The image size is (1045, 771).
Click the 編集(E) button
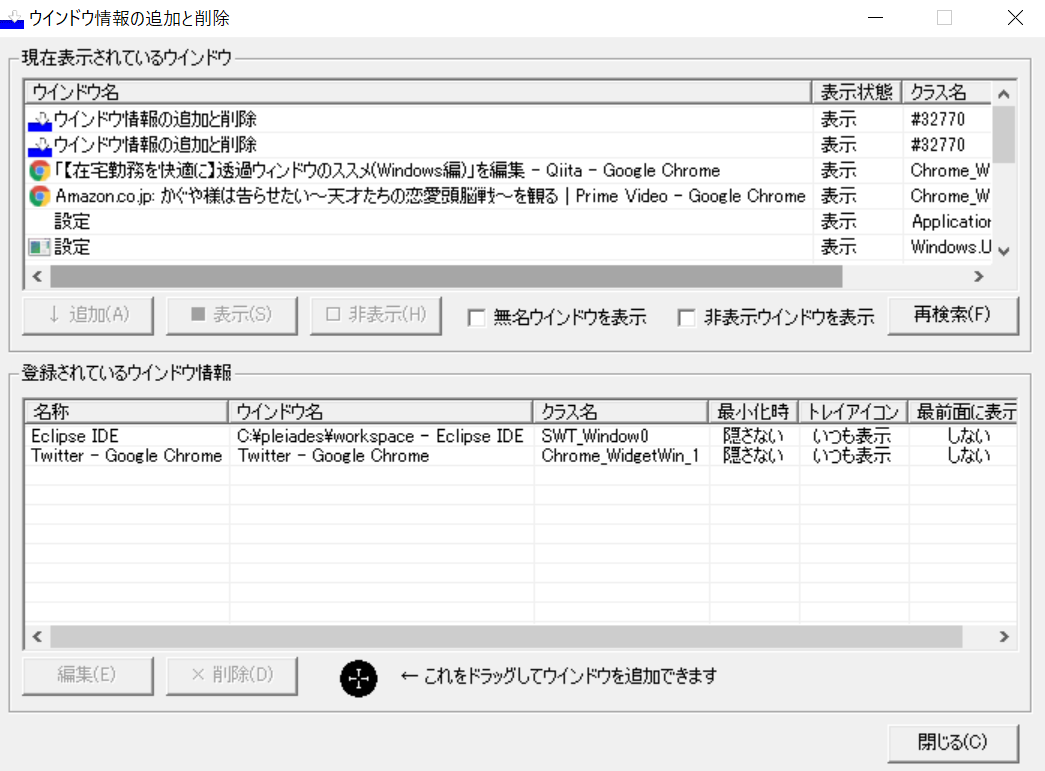[x=88, y=676]
